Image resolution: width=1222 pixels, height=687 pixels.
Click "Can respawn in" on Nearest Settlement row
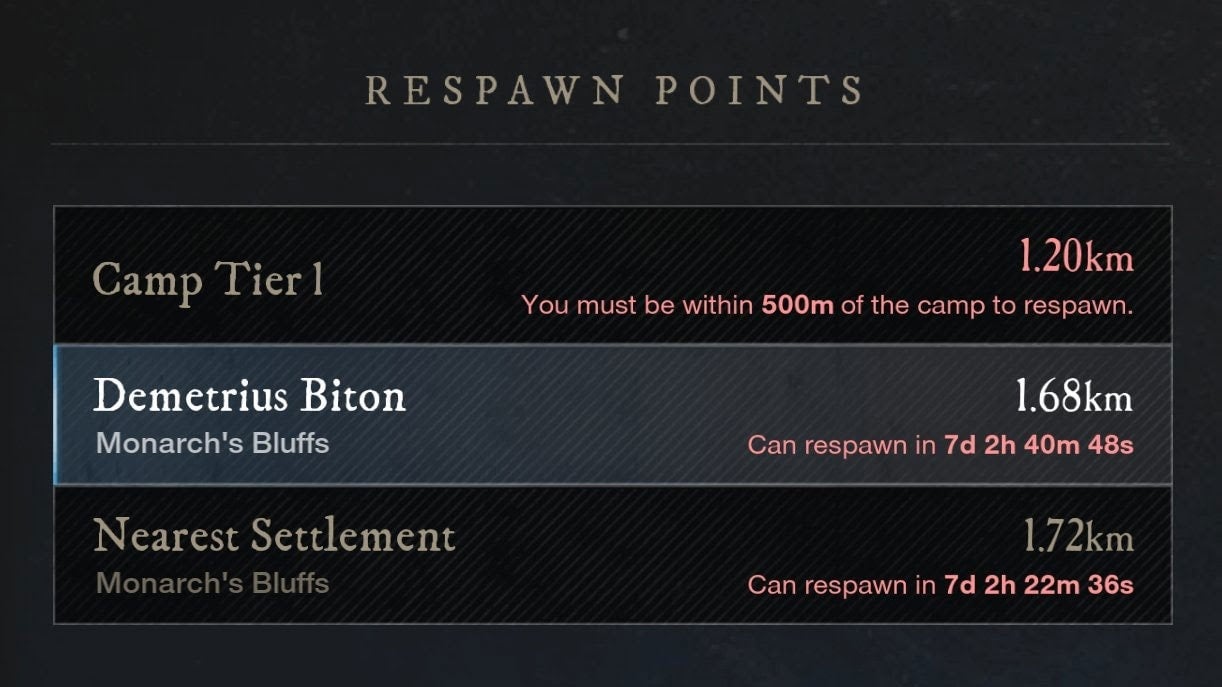[841, 585]
